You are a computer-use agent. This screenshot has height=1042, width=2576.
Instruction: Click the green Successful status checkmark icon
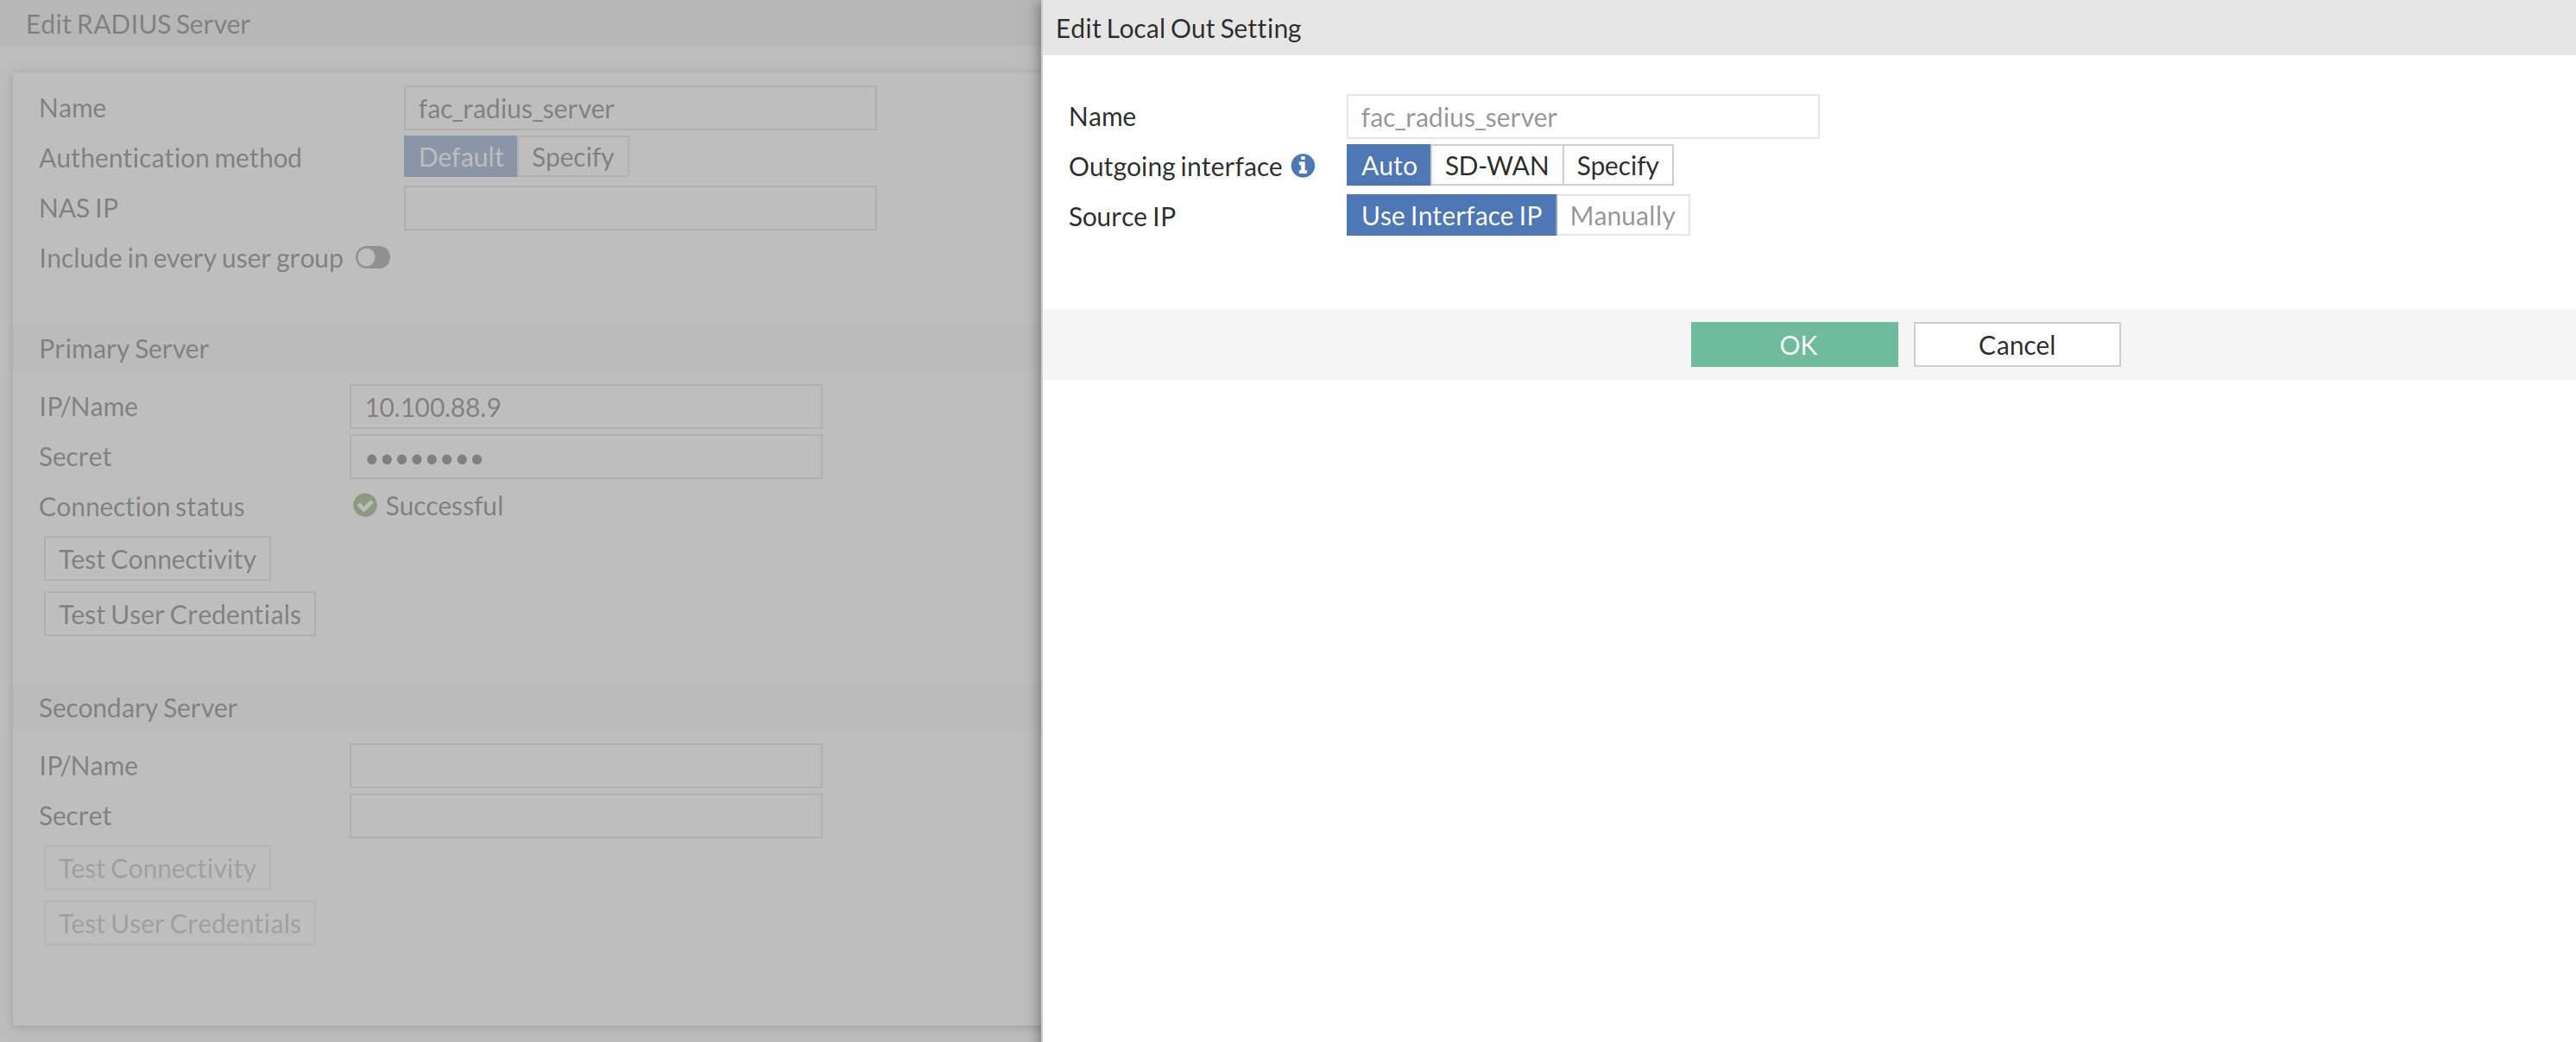(x=365, y=505)
